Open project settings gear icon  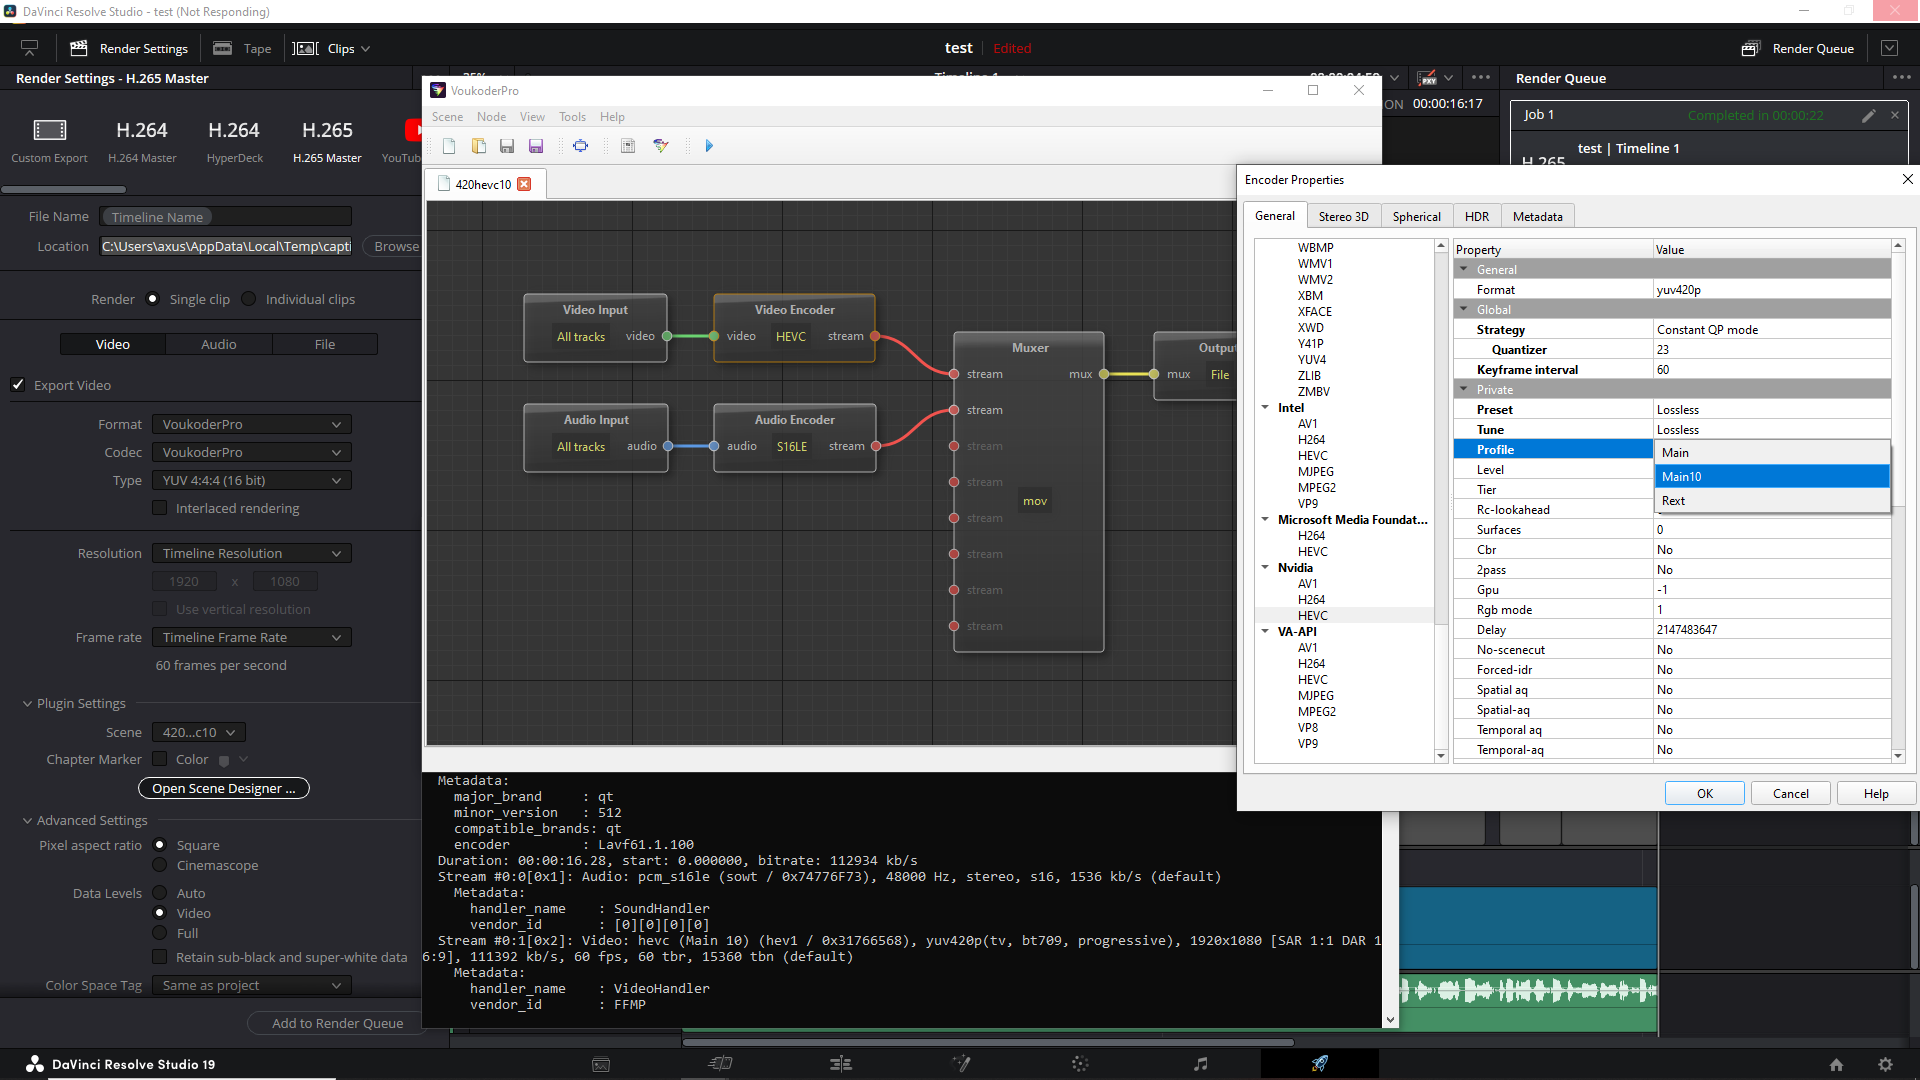(x=1885, y=1065)
